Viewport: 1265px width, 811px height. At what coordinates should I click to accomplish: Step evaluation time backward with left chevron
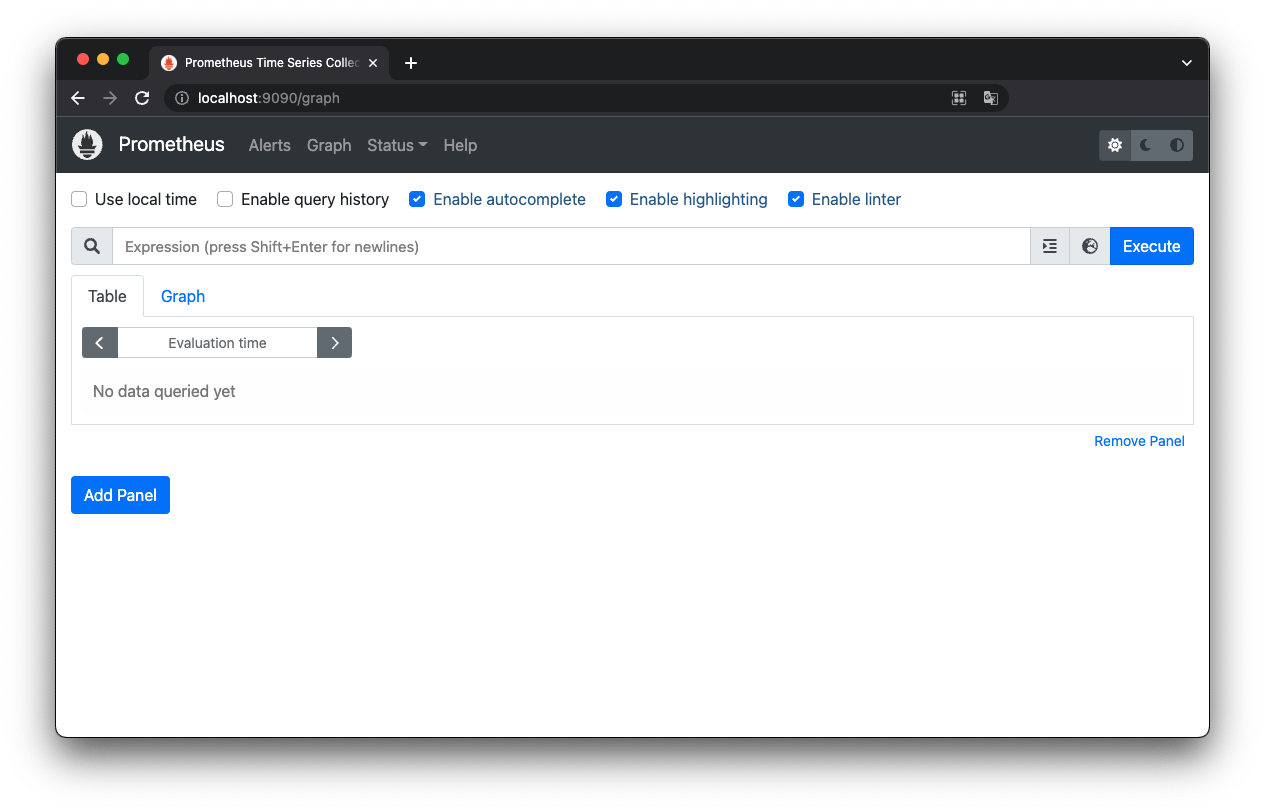(99, 342)
